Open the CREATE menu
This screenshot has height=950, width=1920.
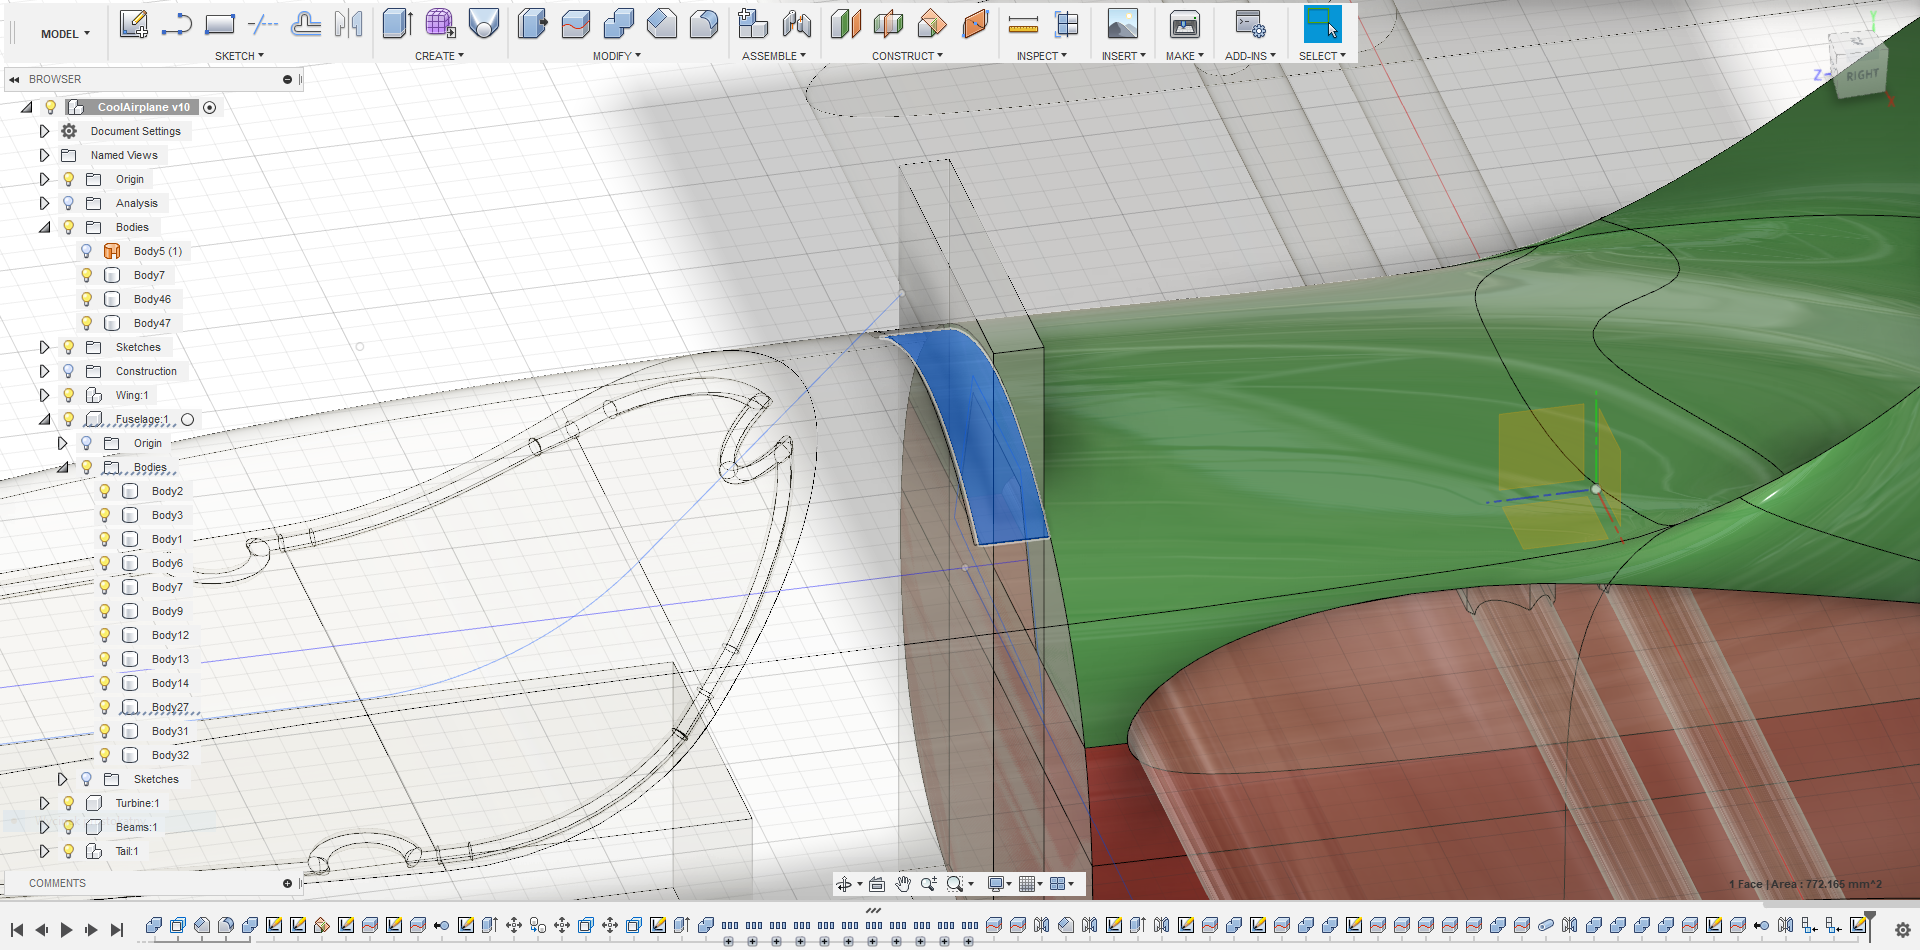coord(439,56)
